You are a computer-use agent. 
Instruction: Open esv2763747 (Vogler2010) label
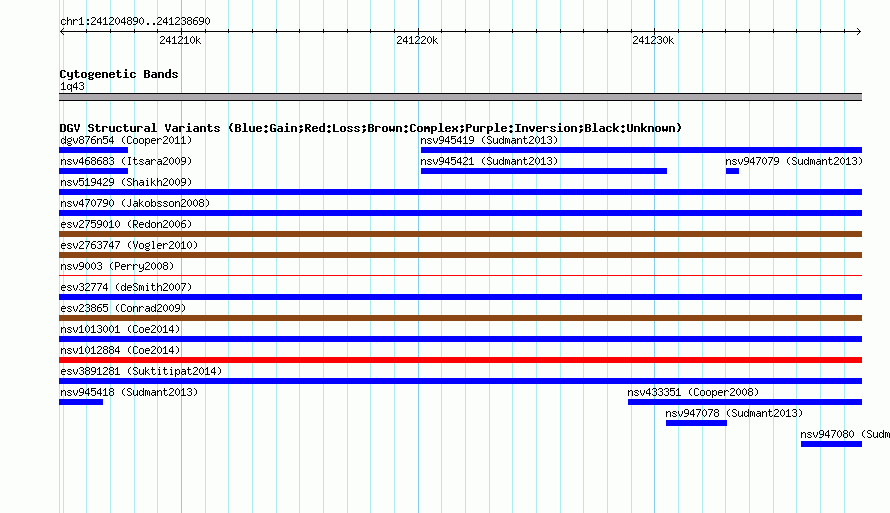tap(129, 245)
